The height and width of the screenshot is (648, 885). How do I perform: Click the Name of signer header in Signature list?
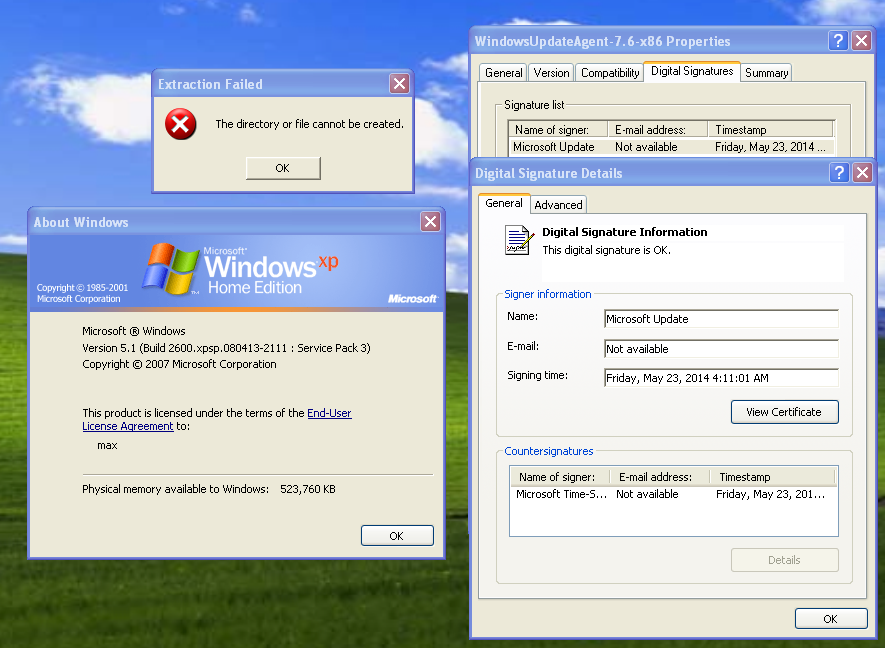[x=558, y=130]
